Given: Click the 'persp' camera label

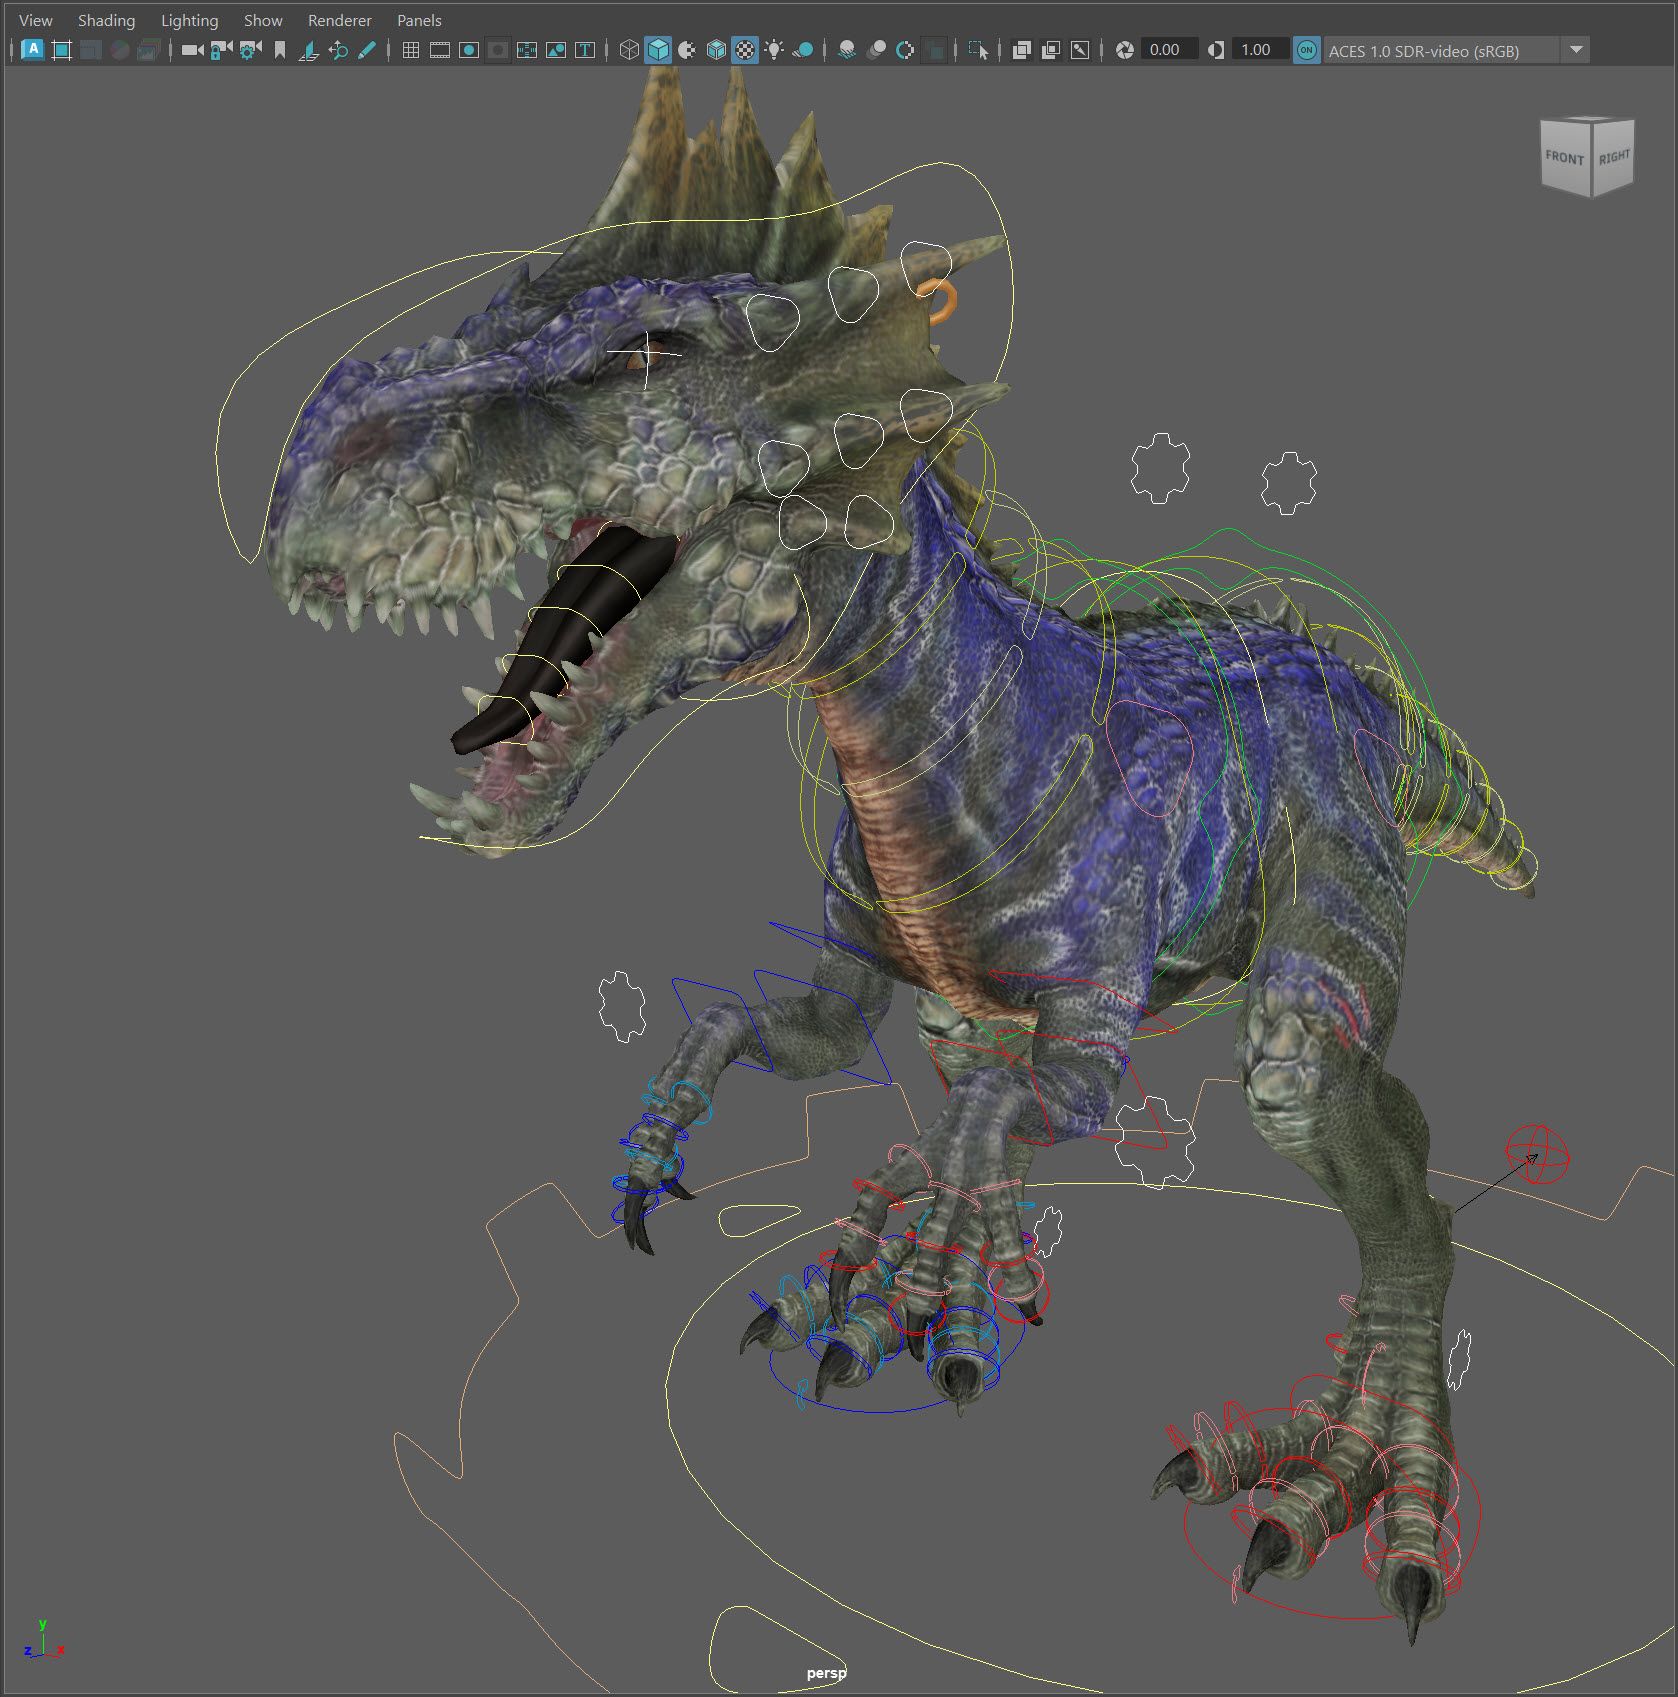Looking at the screenshot, I should 826,1672.
